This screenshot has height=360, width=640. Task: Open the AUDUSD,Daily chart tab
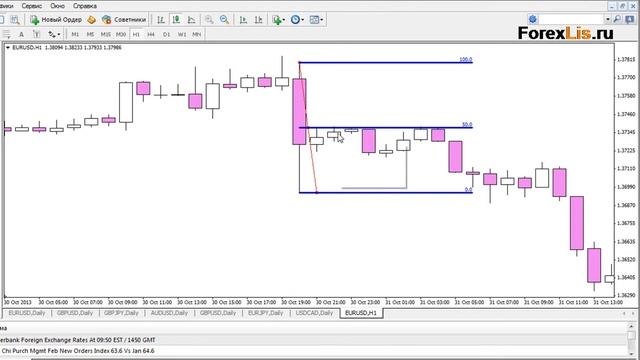click(169, 313)
